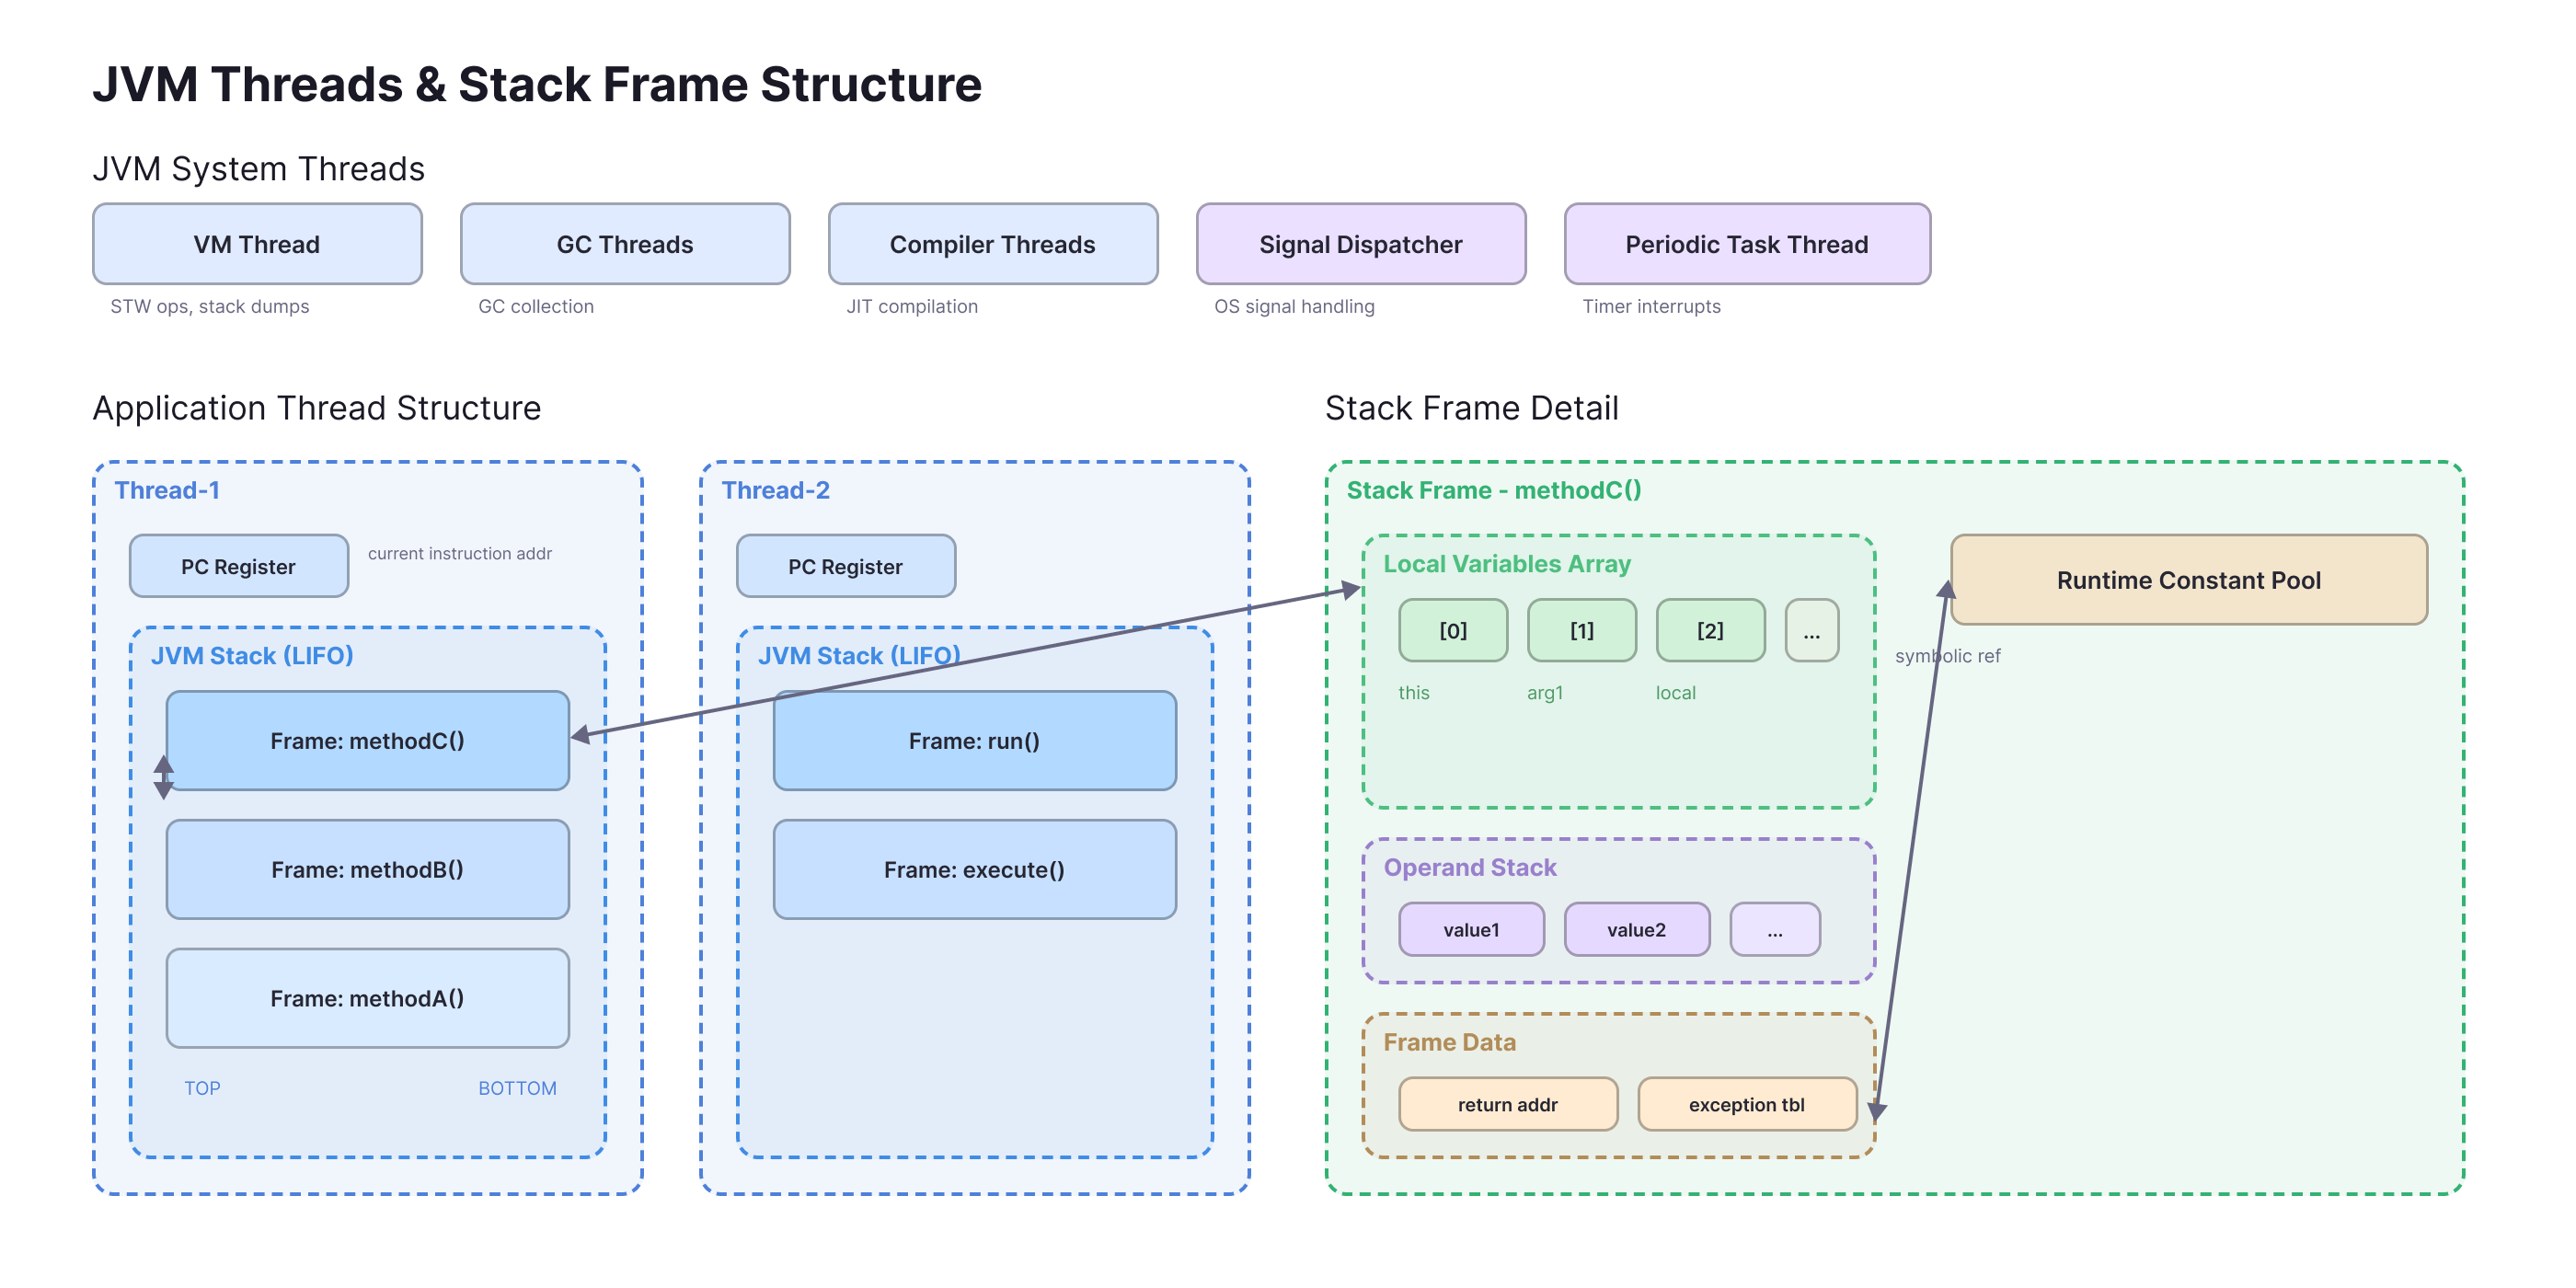Click the 'current instruction addr' note
Image resolution: width=2576 pixels, height=1288 pixels.
click(460, 553)
